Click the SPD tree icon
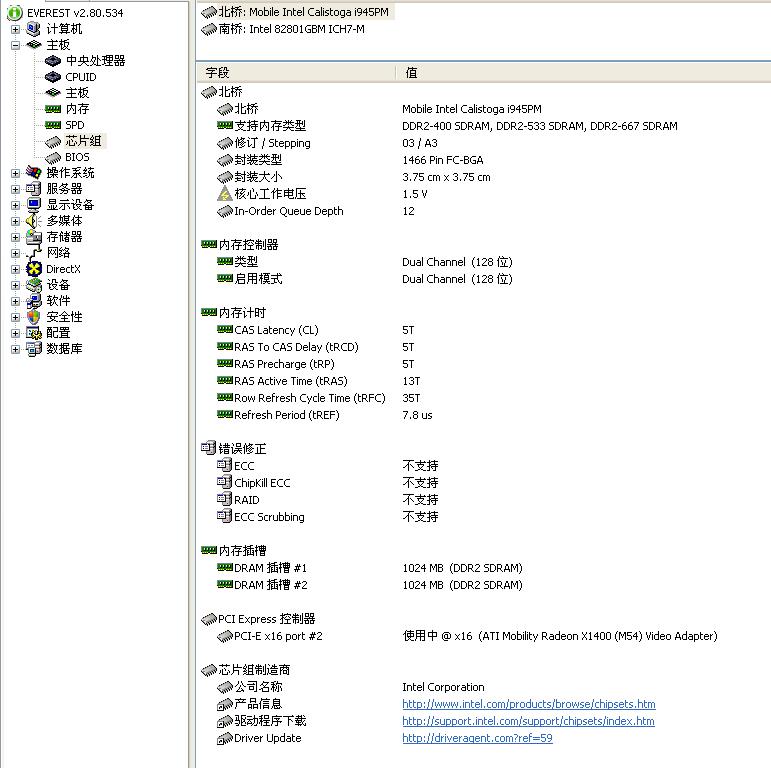Image resolution: width=771 pixels, height=768 pixels. pos(53,125)
